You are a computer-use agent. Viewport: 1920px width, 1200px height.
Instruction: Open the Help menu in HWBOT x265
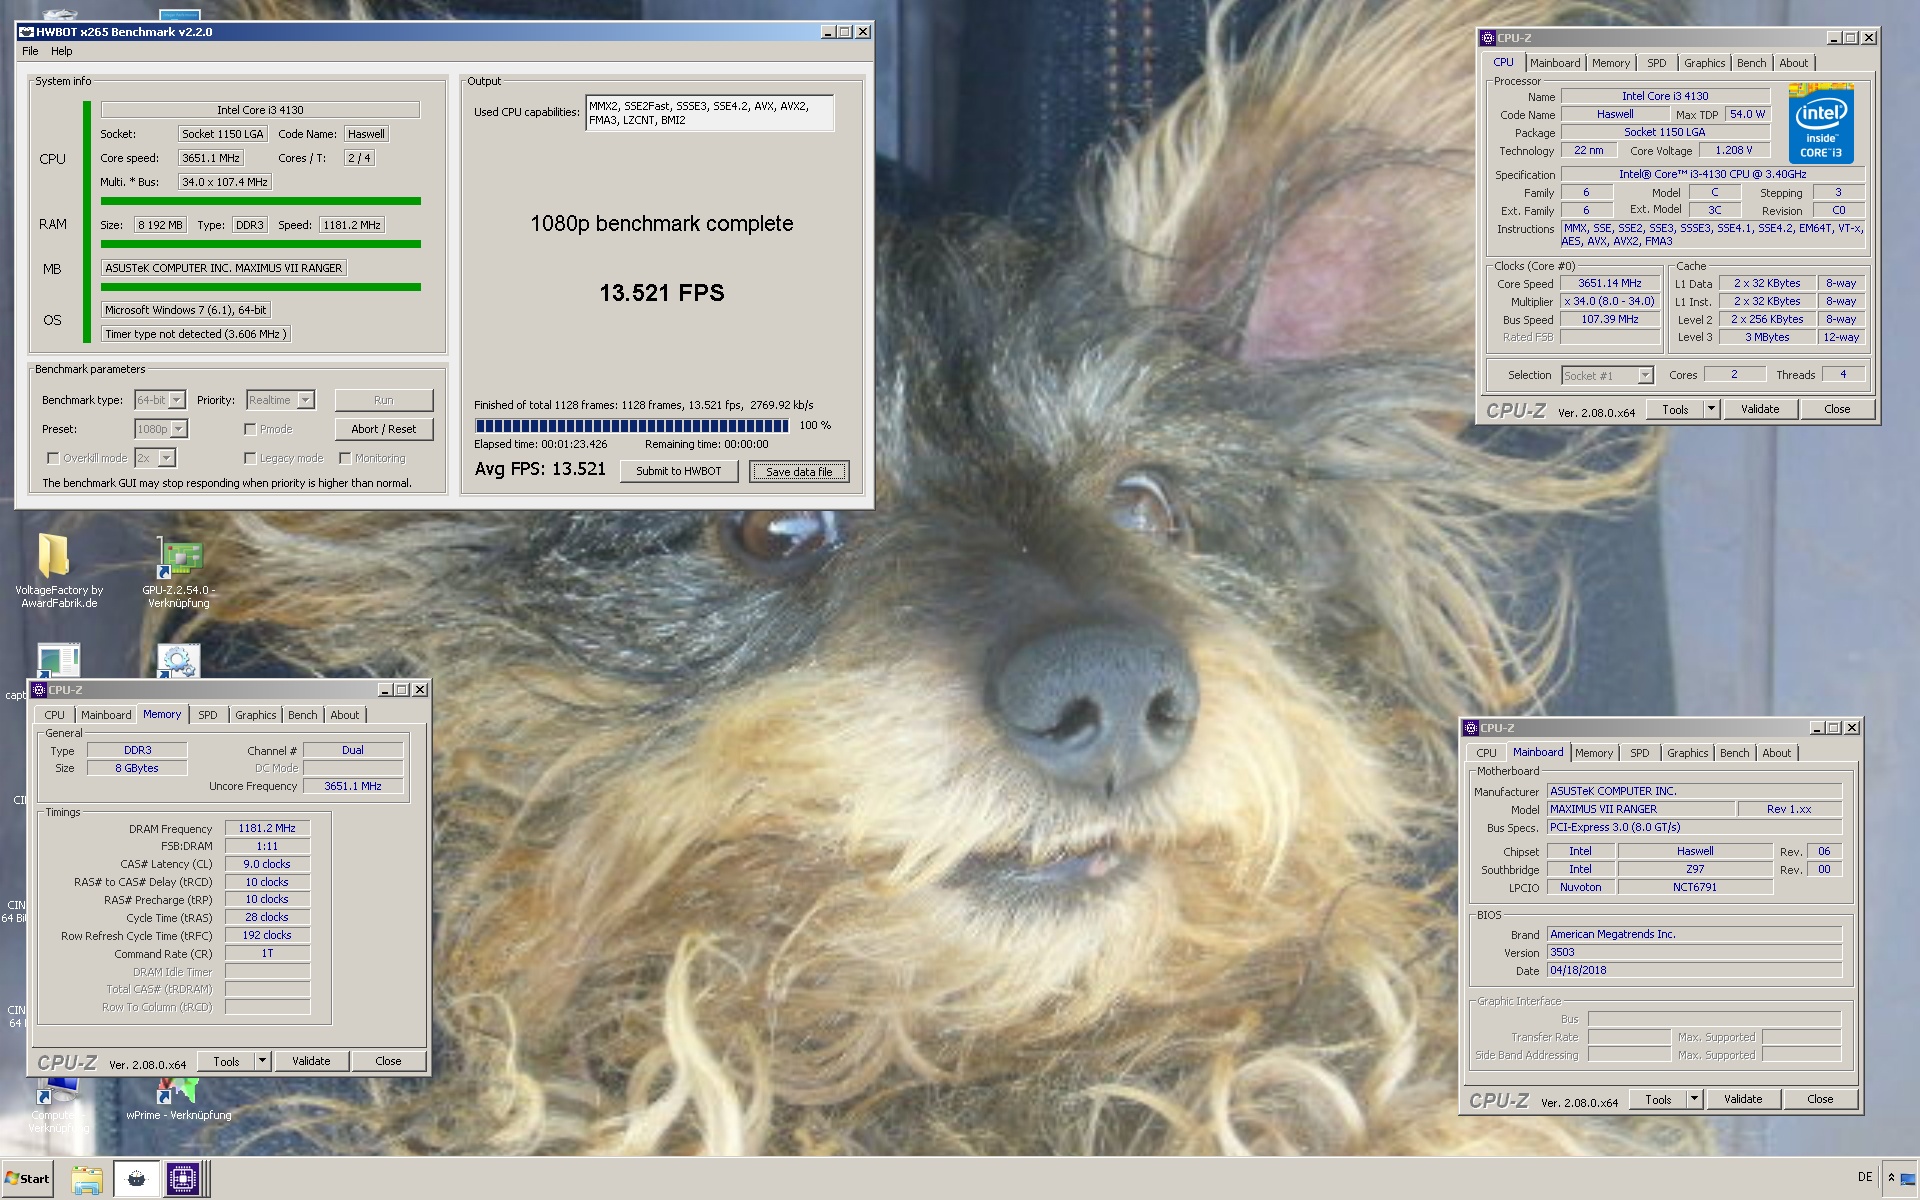coord(62,51)
